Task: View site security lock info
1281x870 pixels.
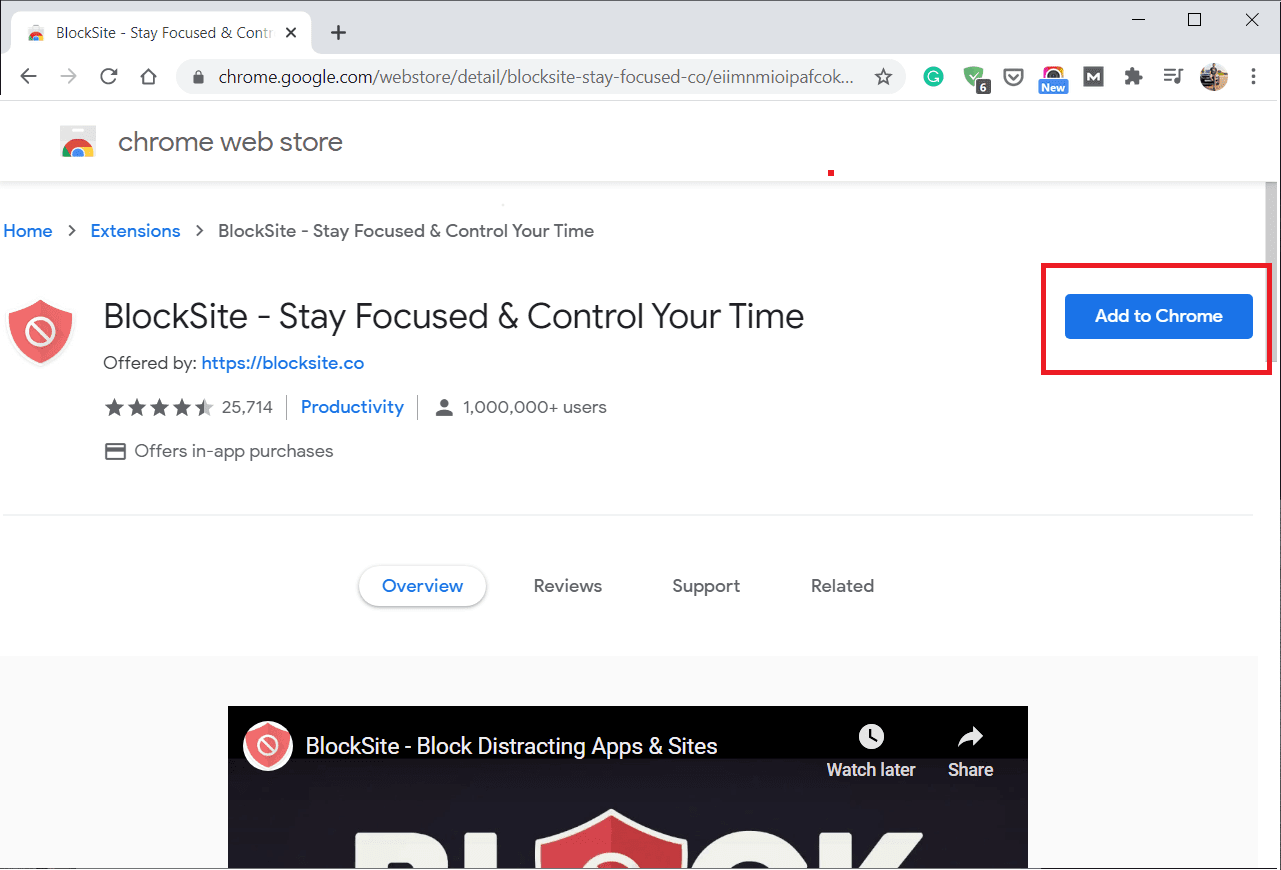Action: [x=198, y=77]
